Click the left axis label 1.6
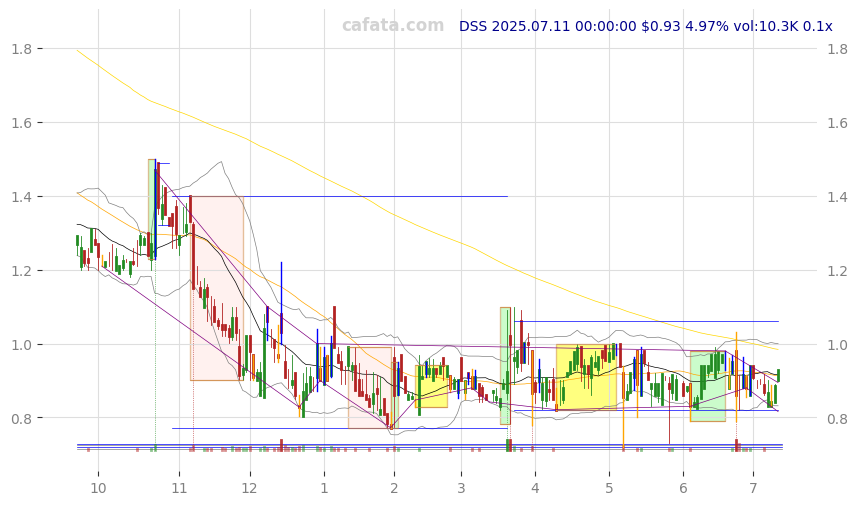This screenshot has height=505, width=858. pos(20,123)
